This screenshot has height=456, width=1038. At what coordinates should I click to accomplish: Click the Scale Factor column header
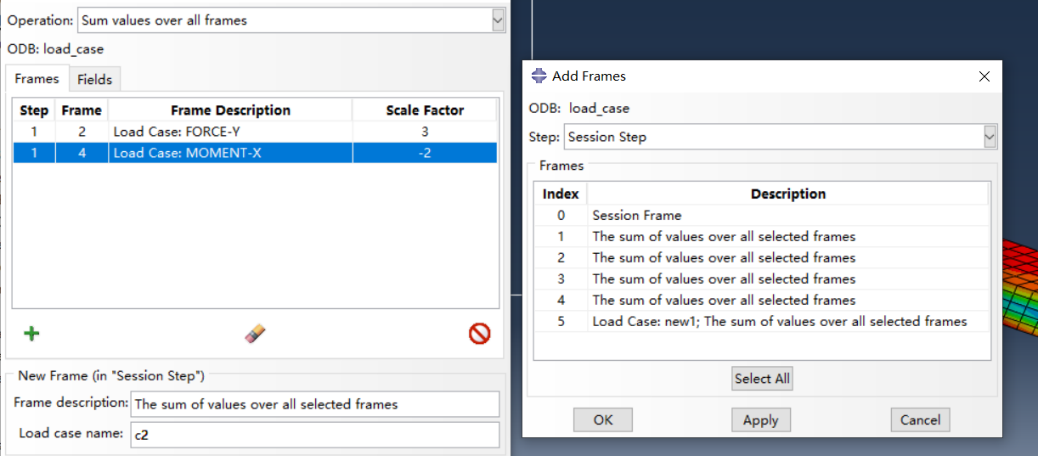(x=425, y=110)
